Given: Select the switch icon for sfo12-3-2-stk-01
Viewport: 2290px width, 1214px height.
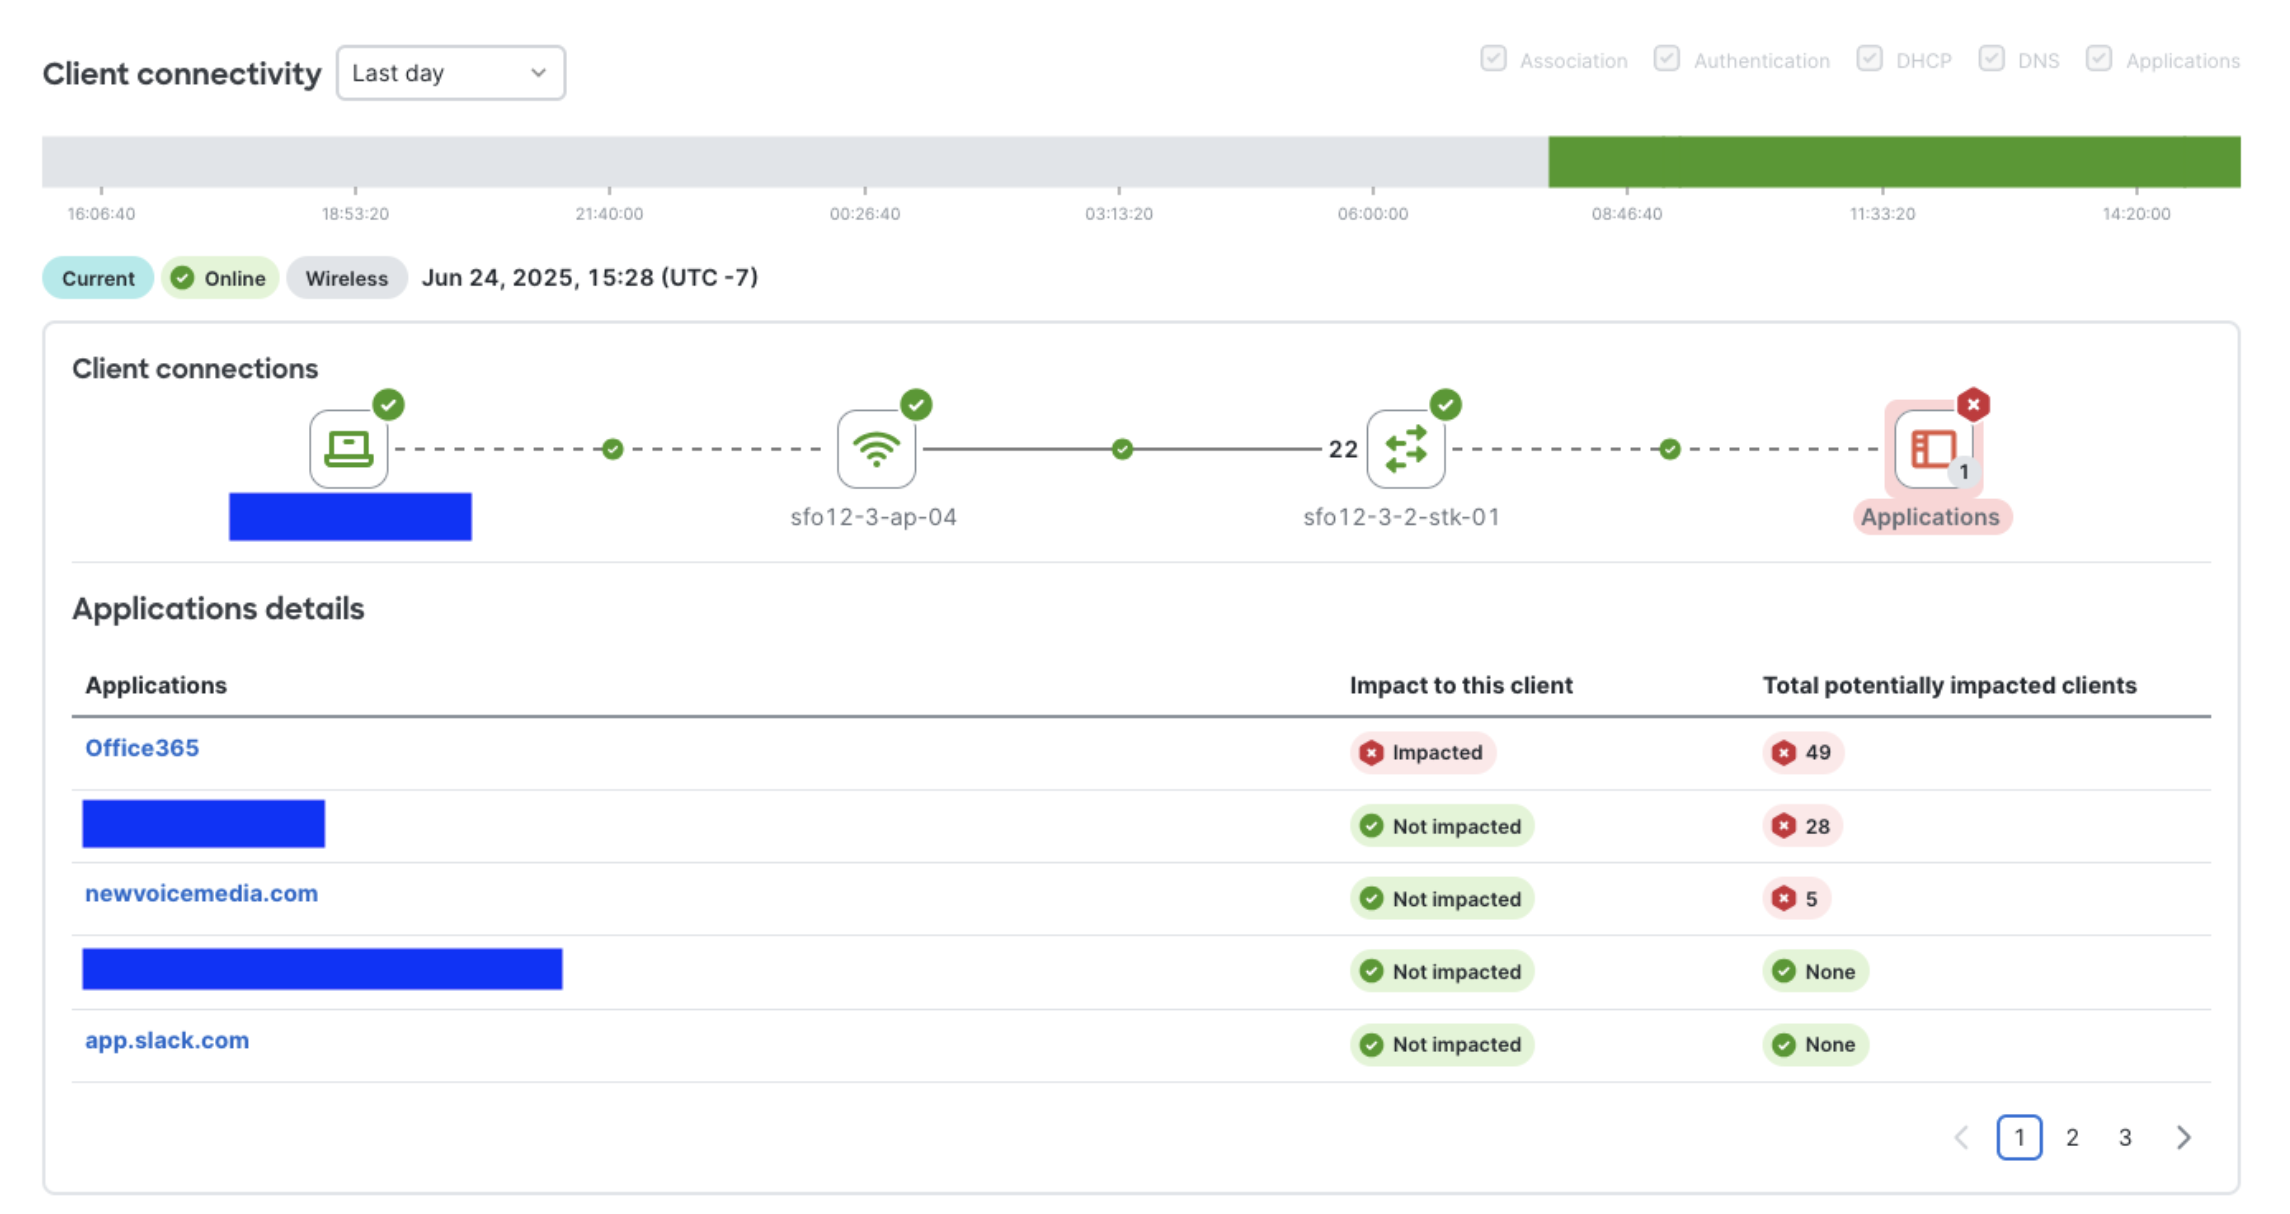Looking at the screenshot, I should click(x=1404, y=449).
